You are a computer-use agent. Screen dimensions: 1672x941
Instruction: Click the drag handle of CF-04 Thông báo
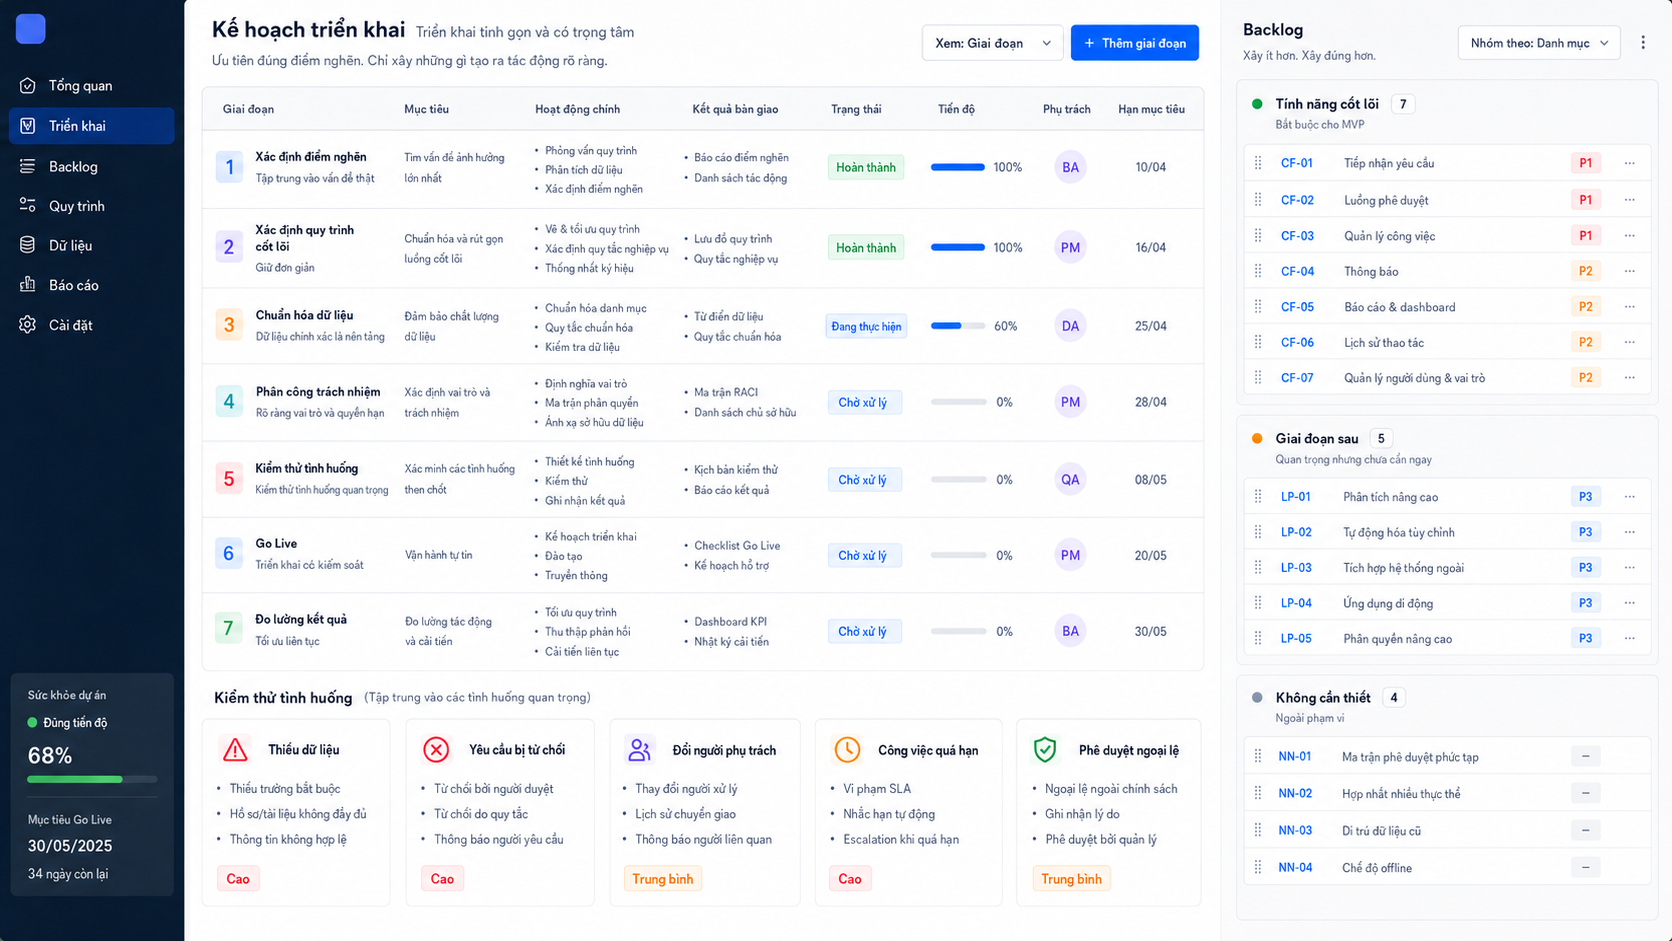[1258, 271]
